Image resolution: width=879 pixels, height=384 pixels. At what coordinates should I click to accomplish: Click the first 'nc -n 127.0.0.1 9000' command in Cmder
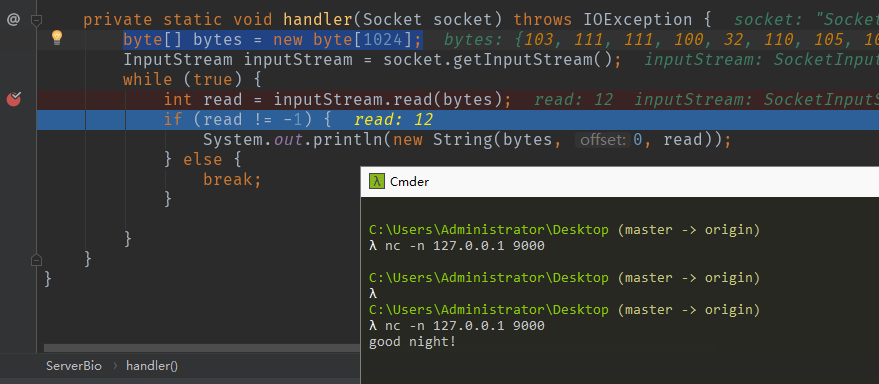pyautogui.click(x=465, y=246)
